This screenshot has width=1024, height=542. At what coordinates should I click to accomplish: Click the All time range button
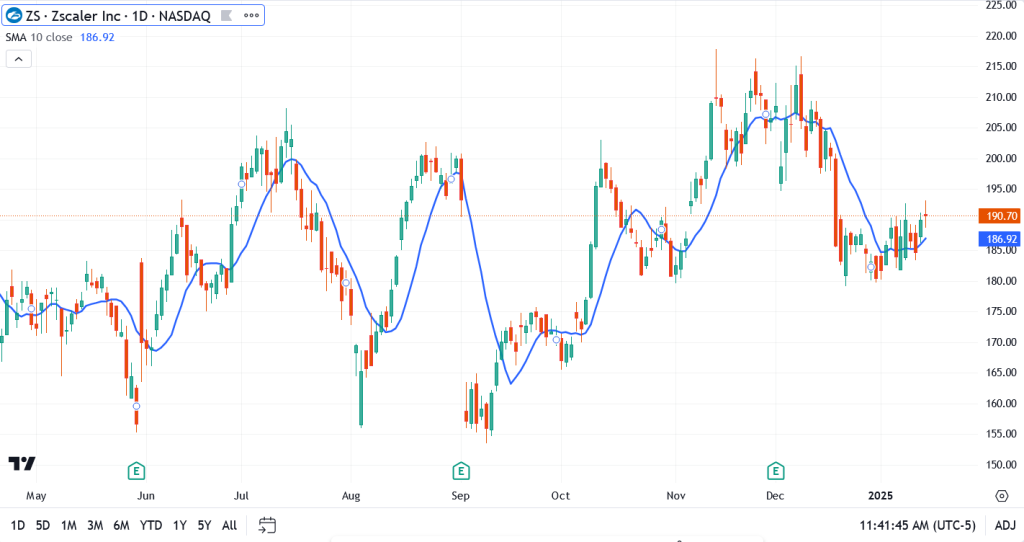(x=229, y=525)
